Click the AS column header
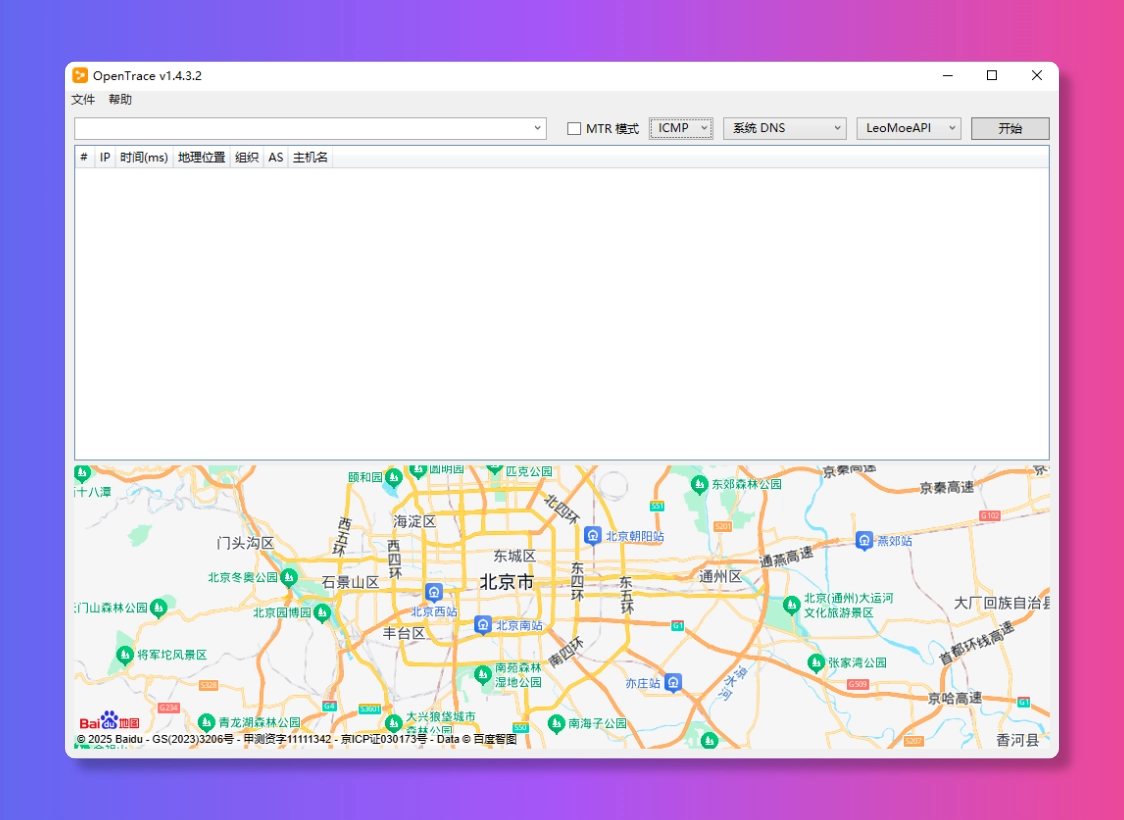Viewport: 1124px width, 820px height. pos(276,158)
